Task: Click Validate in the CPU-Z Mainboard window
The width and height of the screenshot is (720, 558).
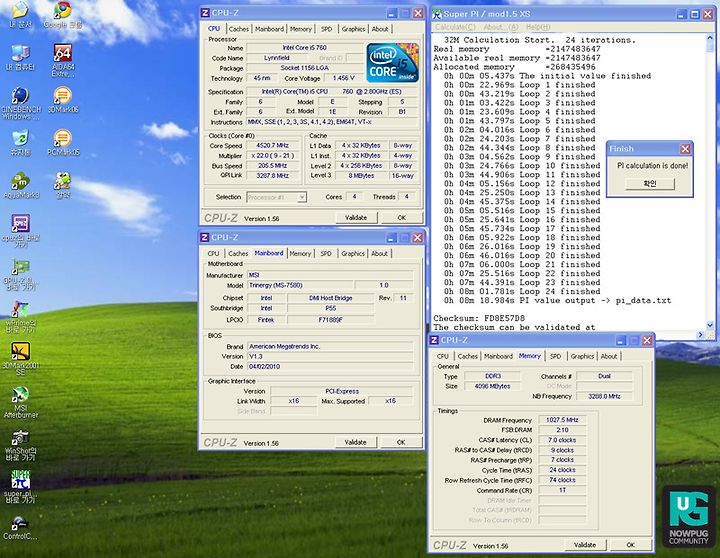Action: (355, 442)
